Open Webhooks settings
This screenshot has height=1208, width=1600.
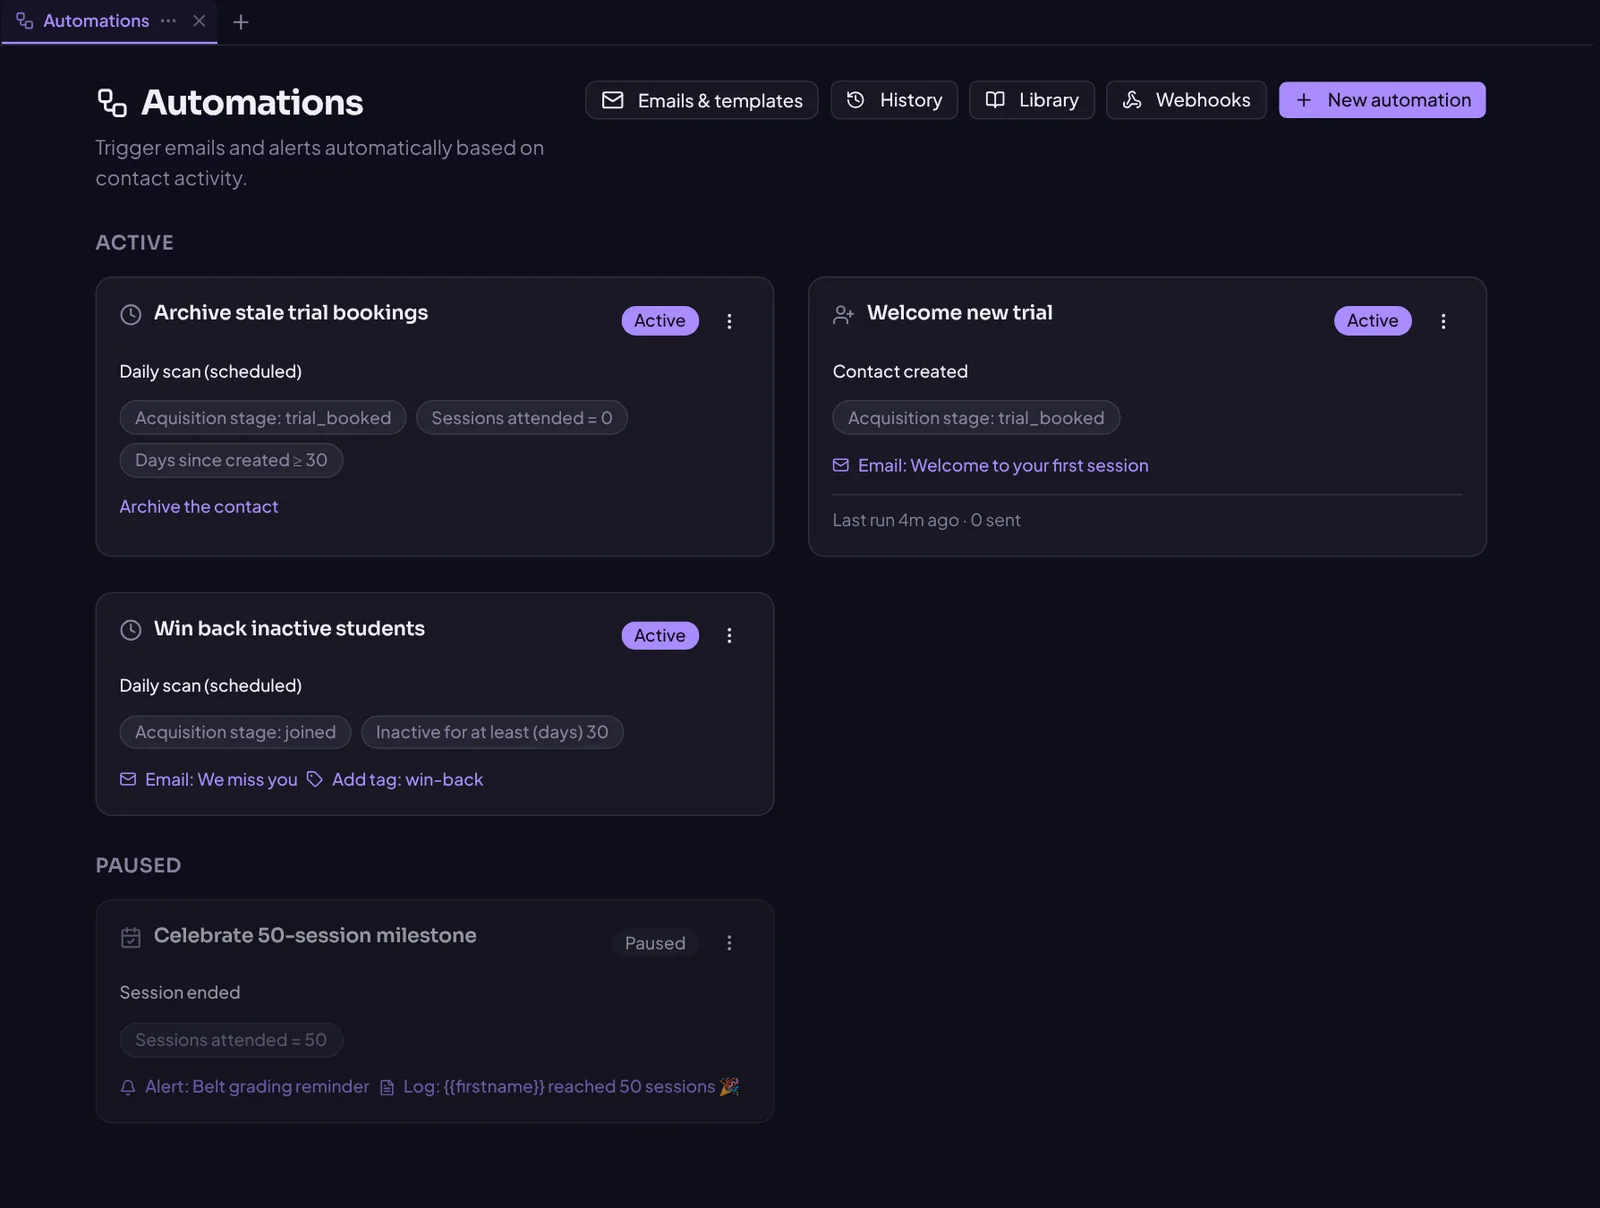(1186, 100)
